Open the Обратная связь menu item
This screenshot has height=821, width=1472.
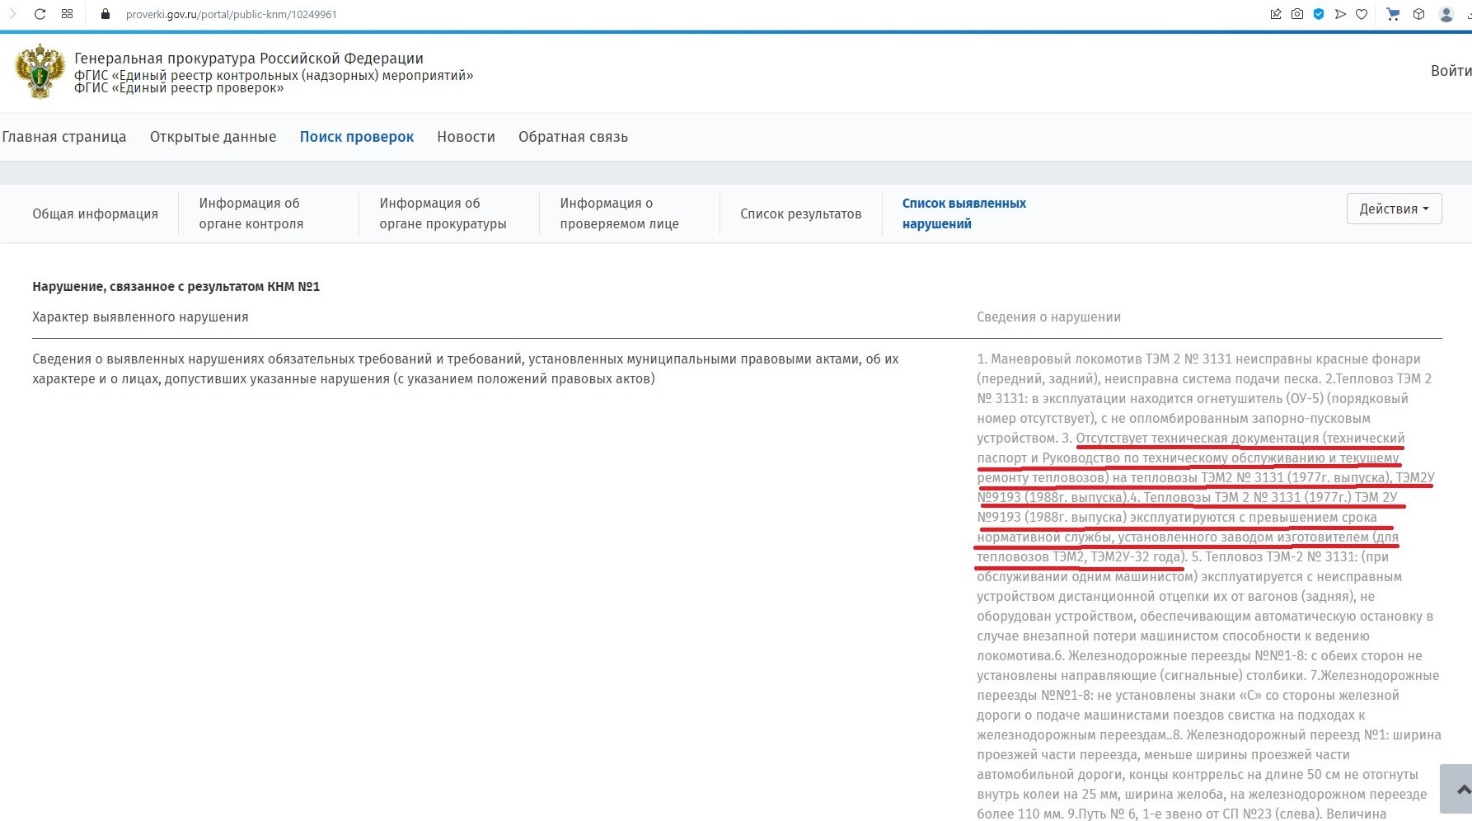click(x=573, y=137)
